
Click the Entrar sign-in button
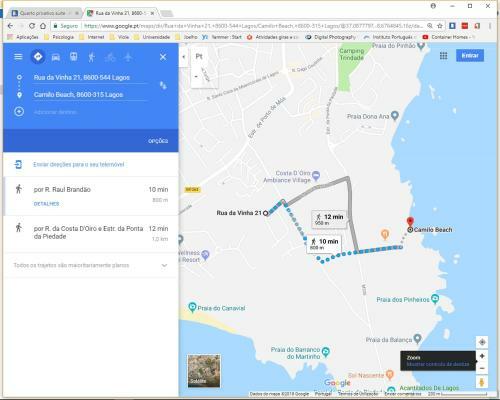click(470, 56)
